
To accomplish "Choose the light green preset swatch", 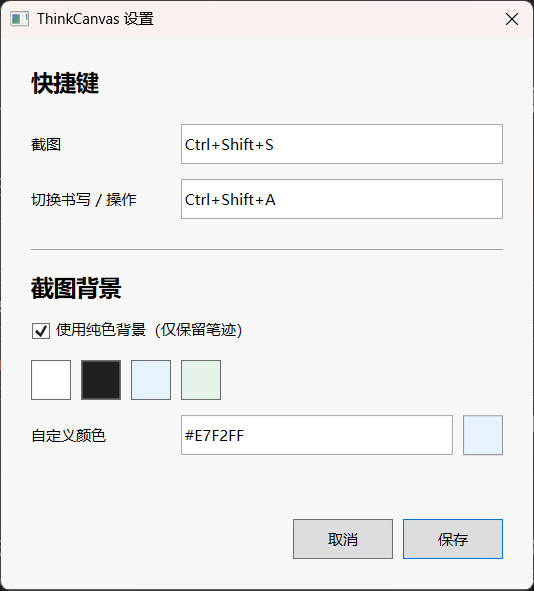I will pyautogui.click(x=201, y=380).
